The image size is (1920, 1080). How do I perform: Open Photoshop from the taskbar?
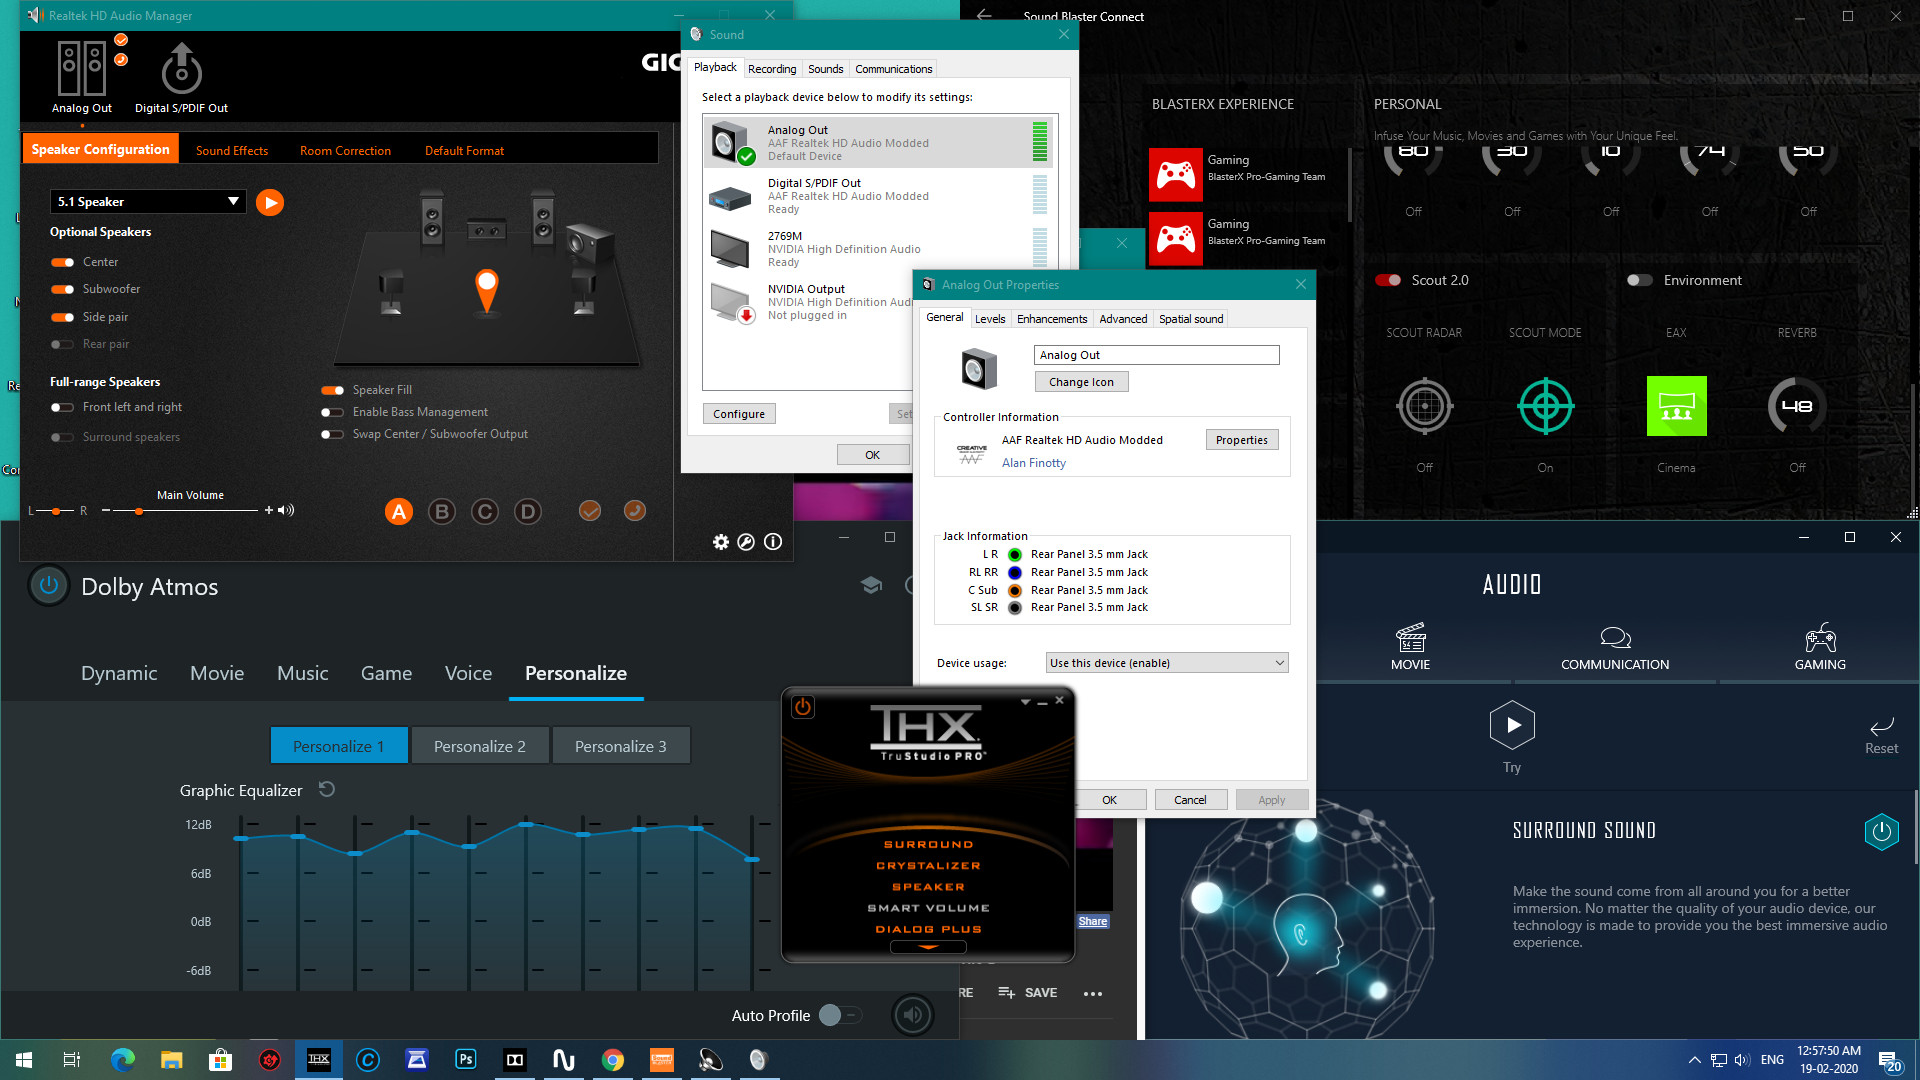[x=465, y=1060]
